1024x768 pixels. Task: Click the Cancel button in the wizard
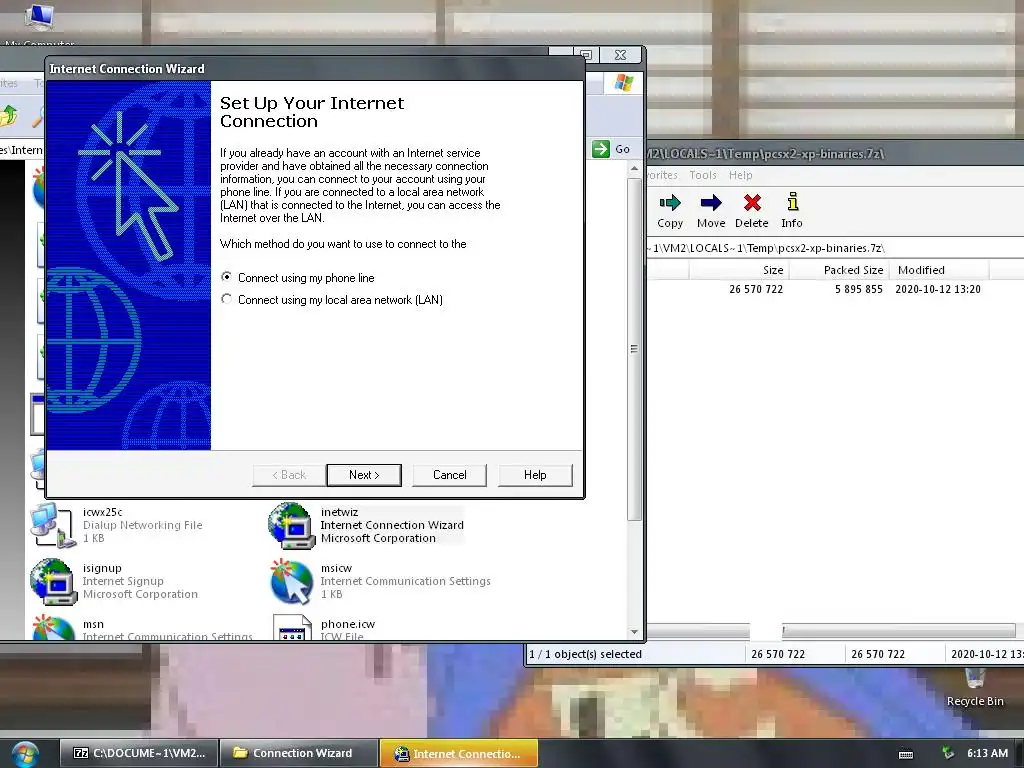click(x=449, y=475)
